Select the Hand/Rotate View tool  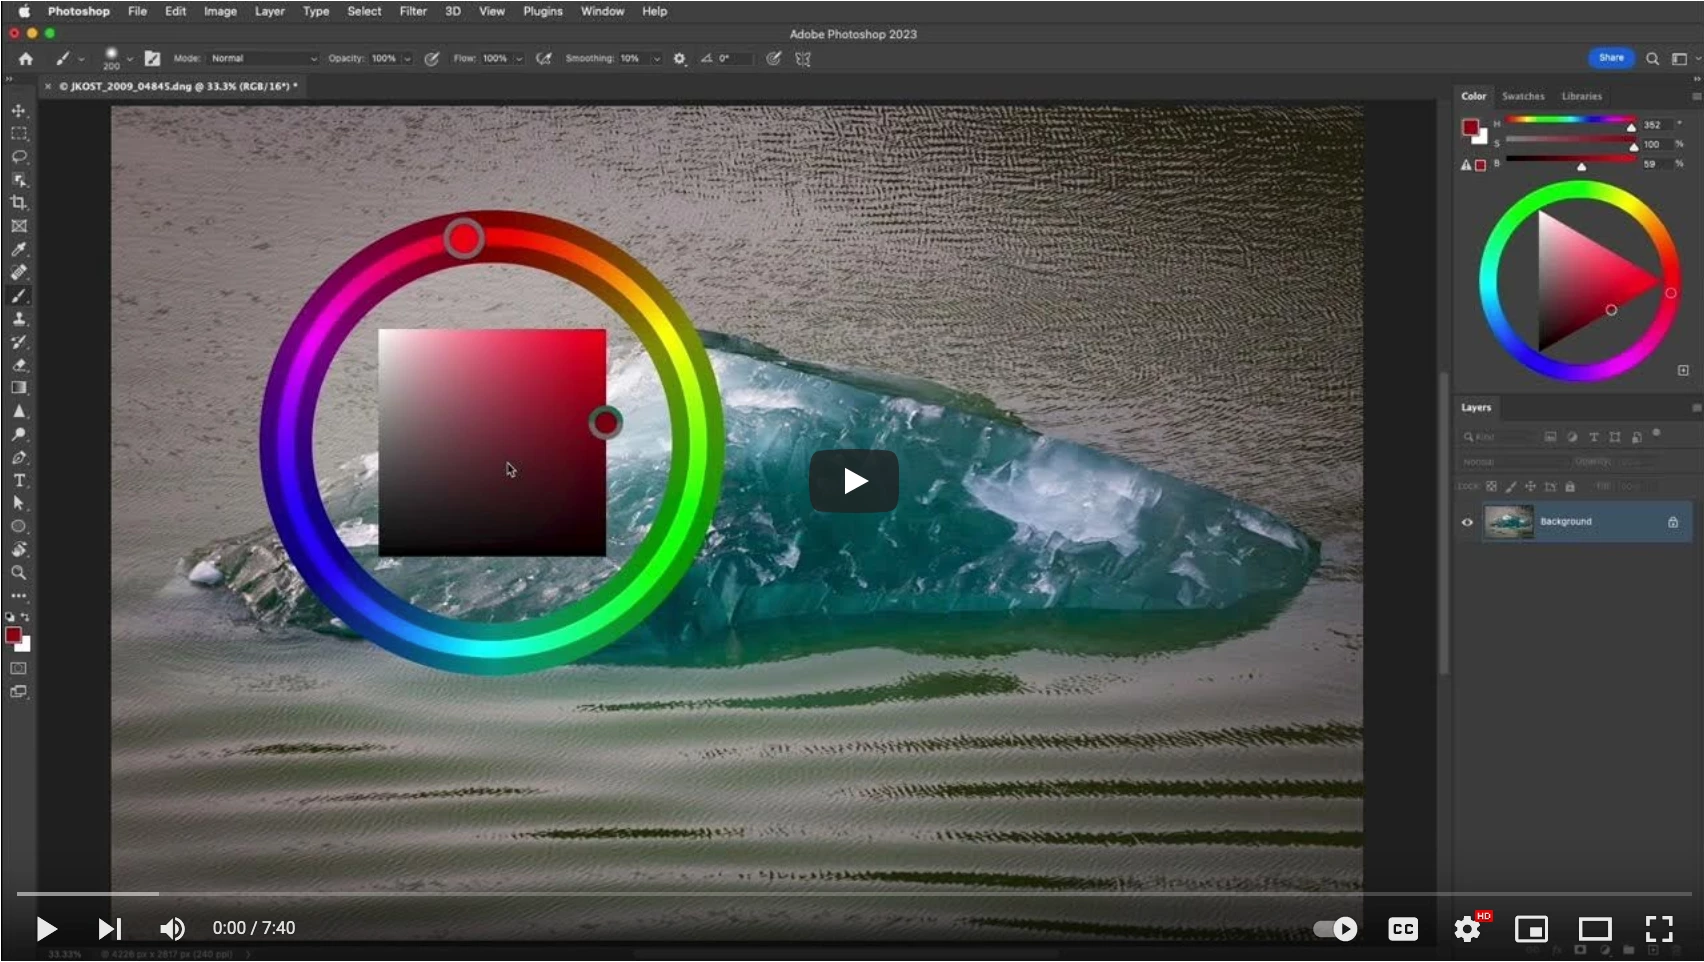pos(19,550)
